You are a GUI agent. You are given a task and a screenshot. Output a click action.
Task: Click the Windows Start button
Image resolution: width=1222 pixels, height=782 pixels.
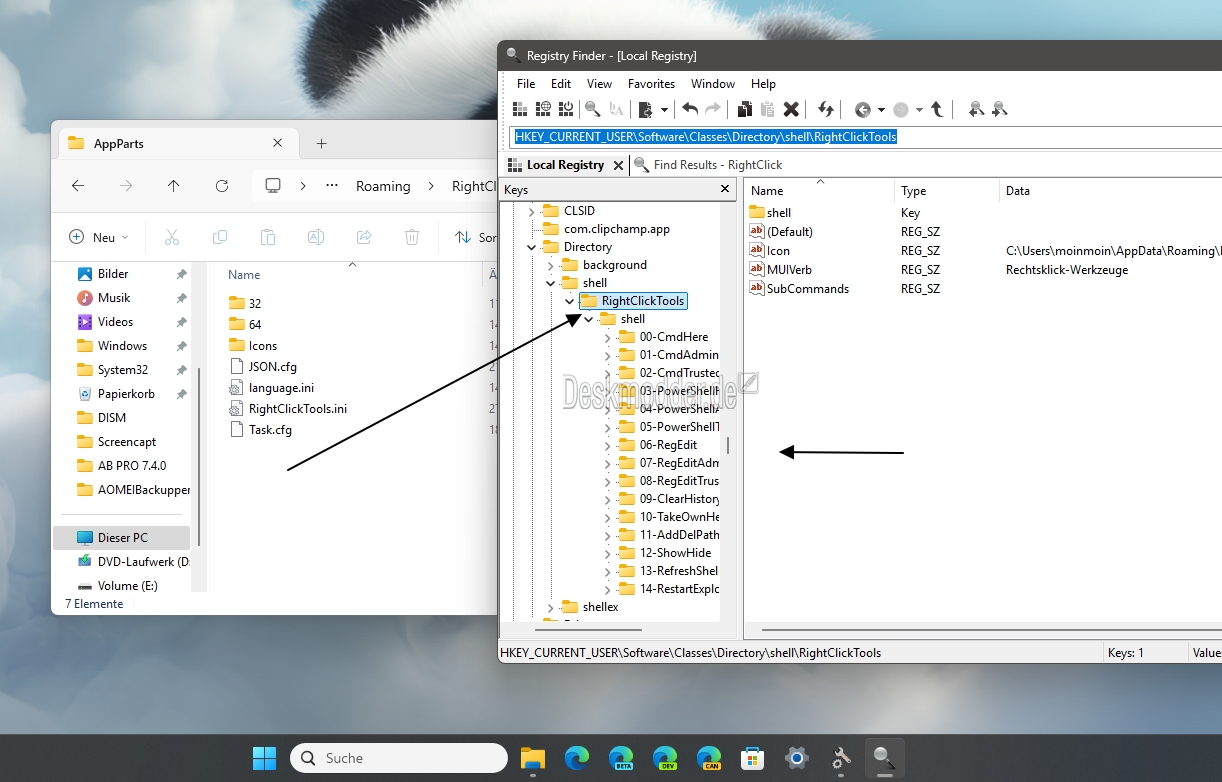coord(264,758)
